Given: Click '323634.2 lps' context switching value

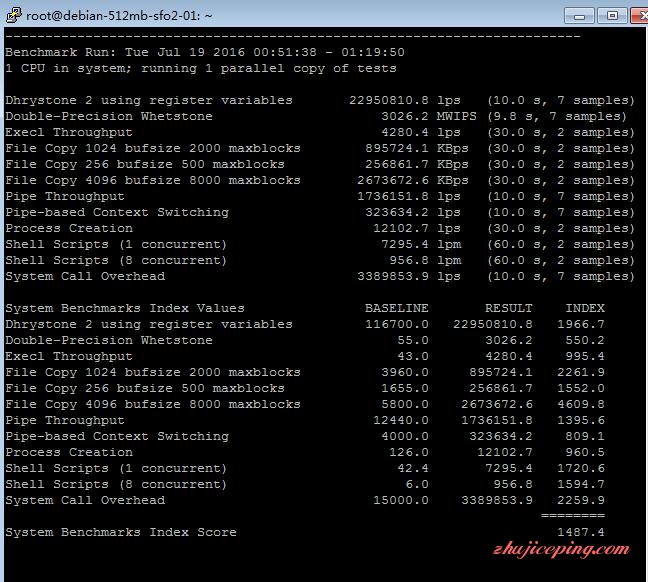Looking at the screenshot, I should click(x=412, y=212).
